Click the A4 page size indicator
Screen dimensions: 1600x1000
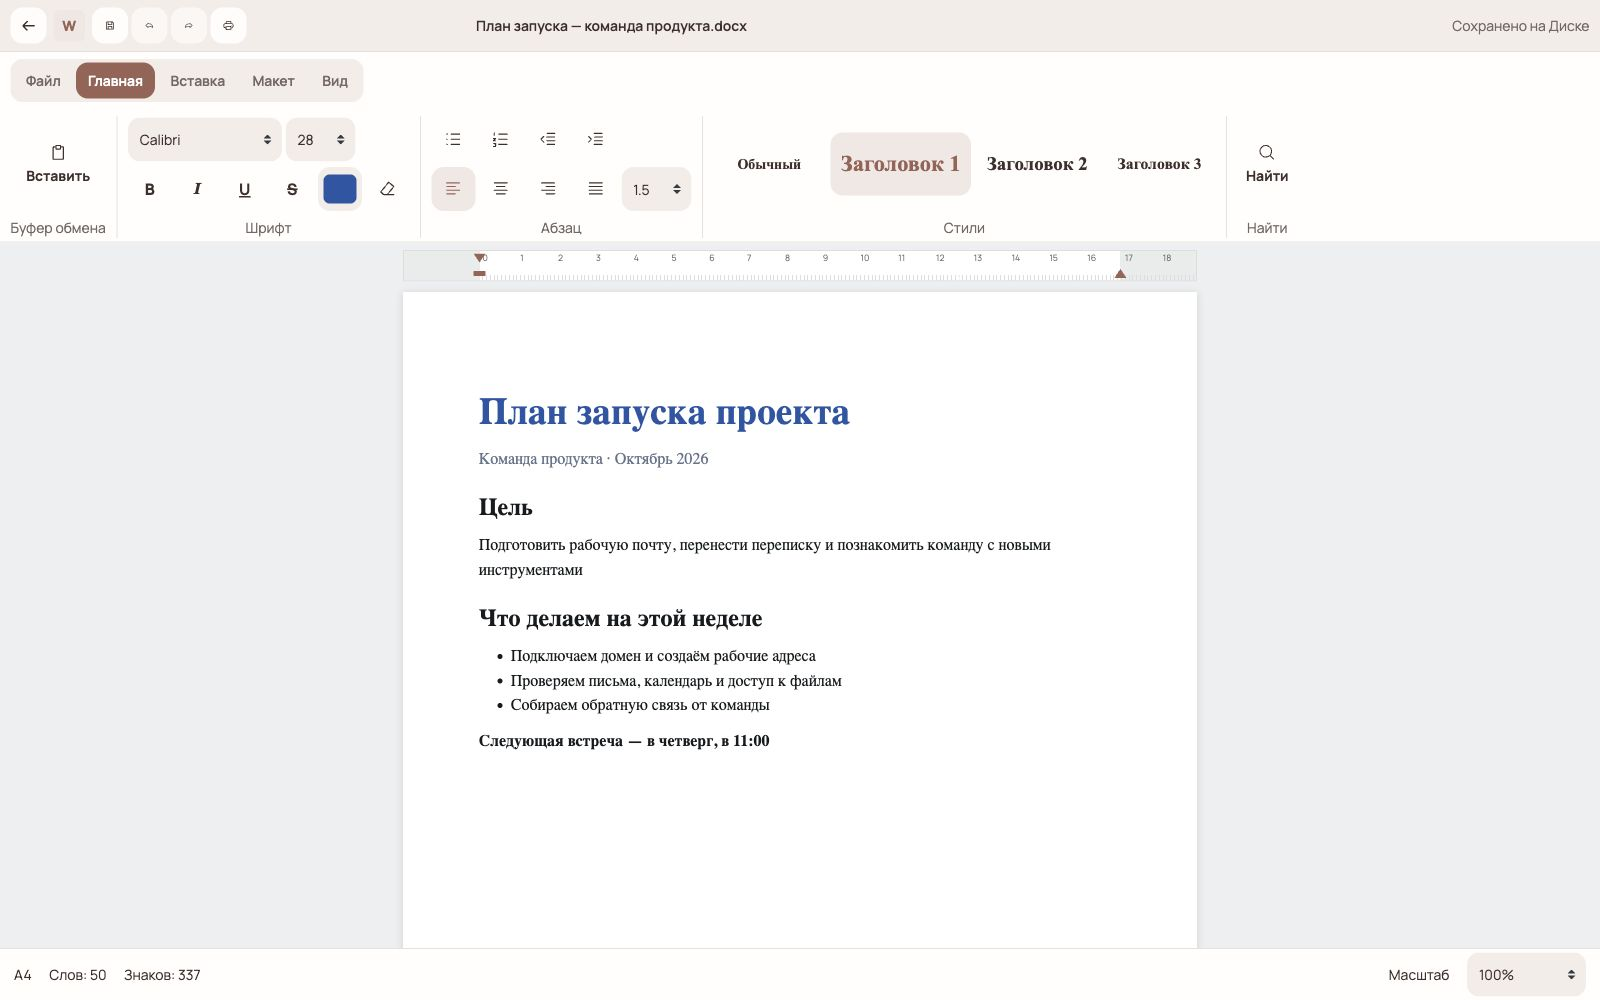coord(23,975)
